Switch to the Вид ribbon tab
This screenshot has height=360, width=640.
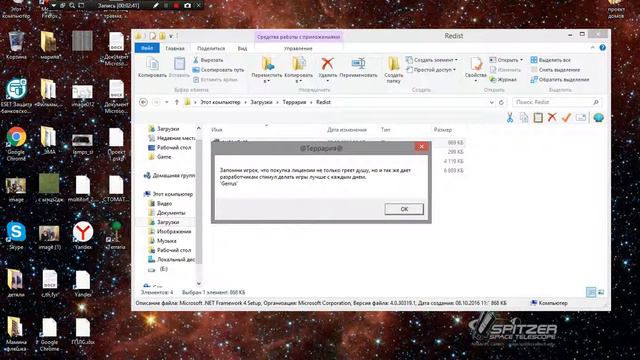242,48
